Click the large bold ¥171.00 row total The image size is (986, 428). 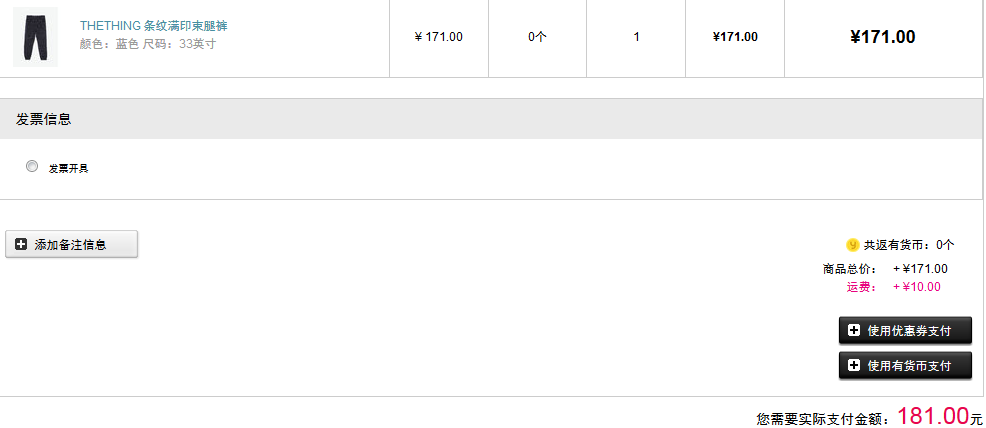tap(882, 37)
